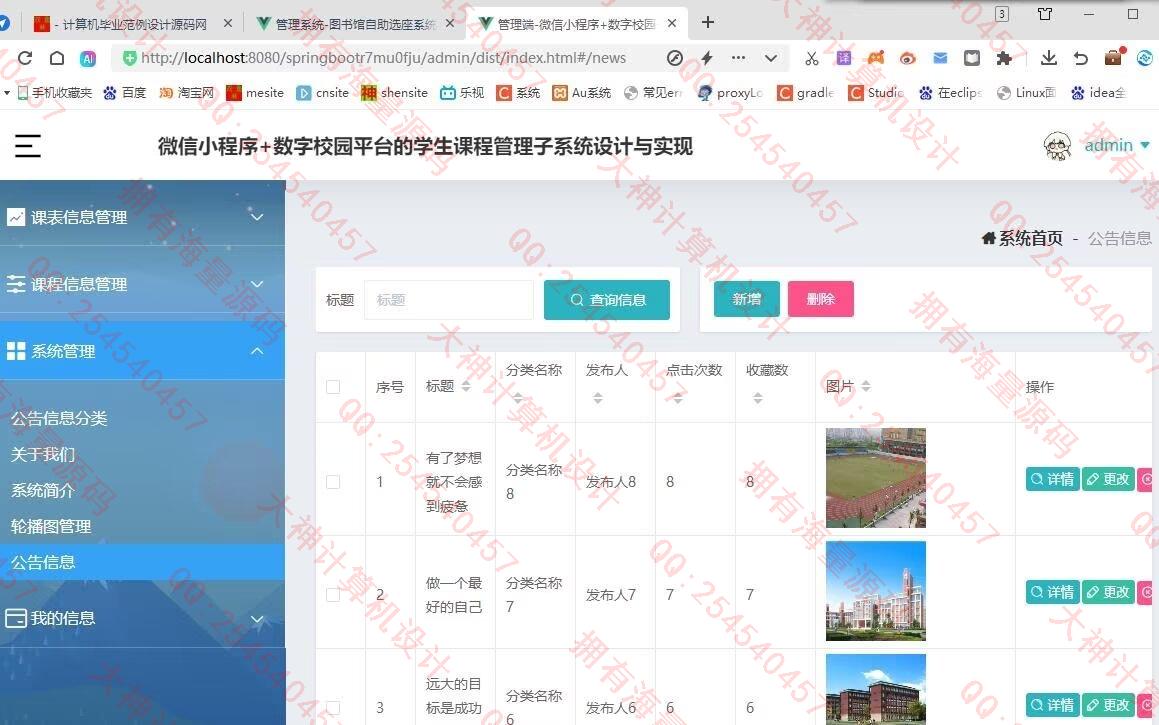Click the eye-shaped red extension icon
The image size is (1159, 725).
click(x=908, y=58)
